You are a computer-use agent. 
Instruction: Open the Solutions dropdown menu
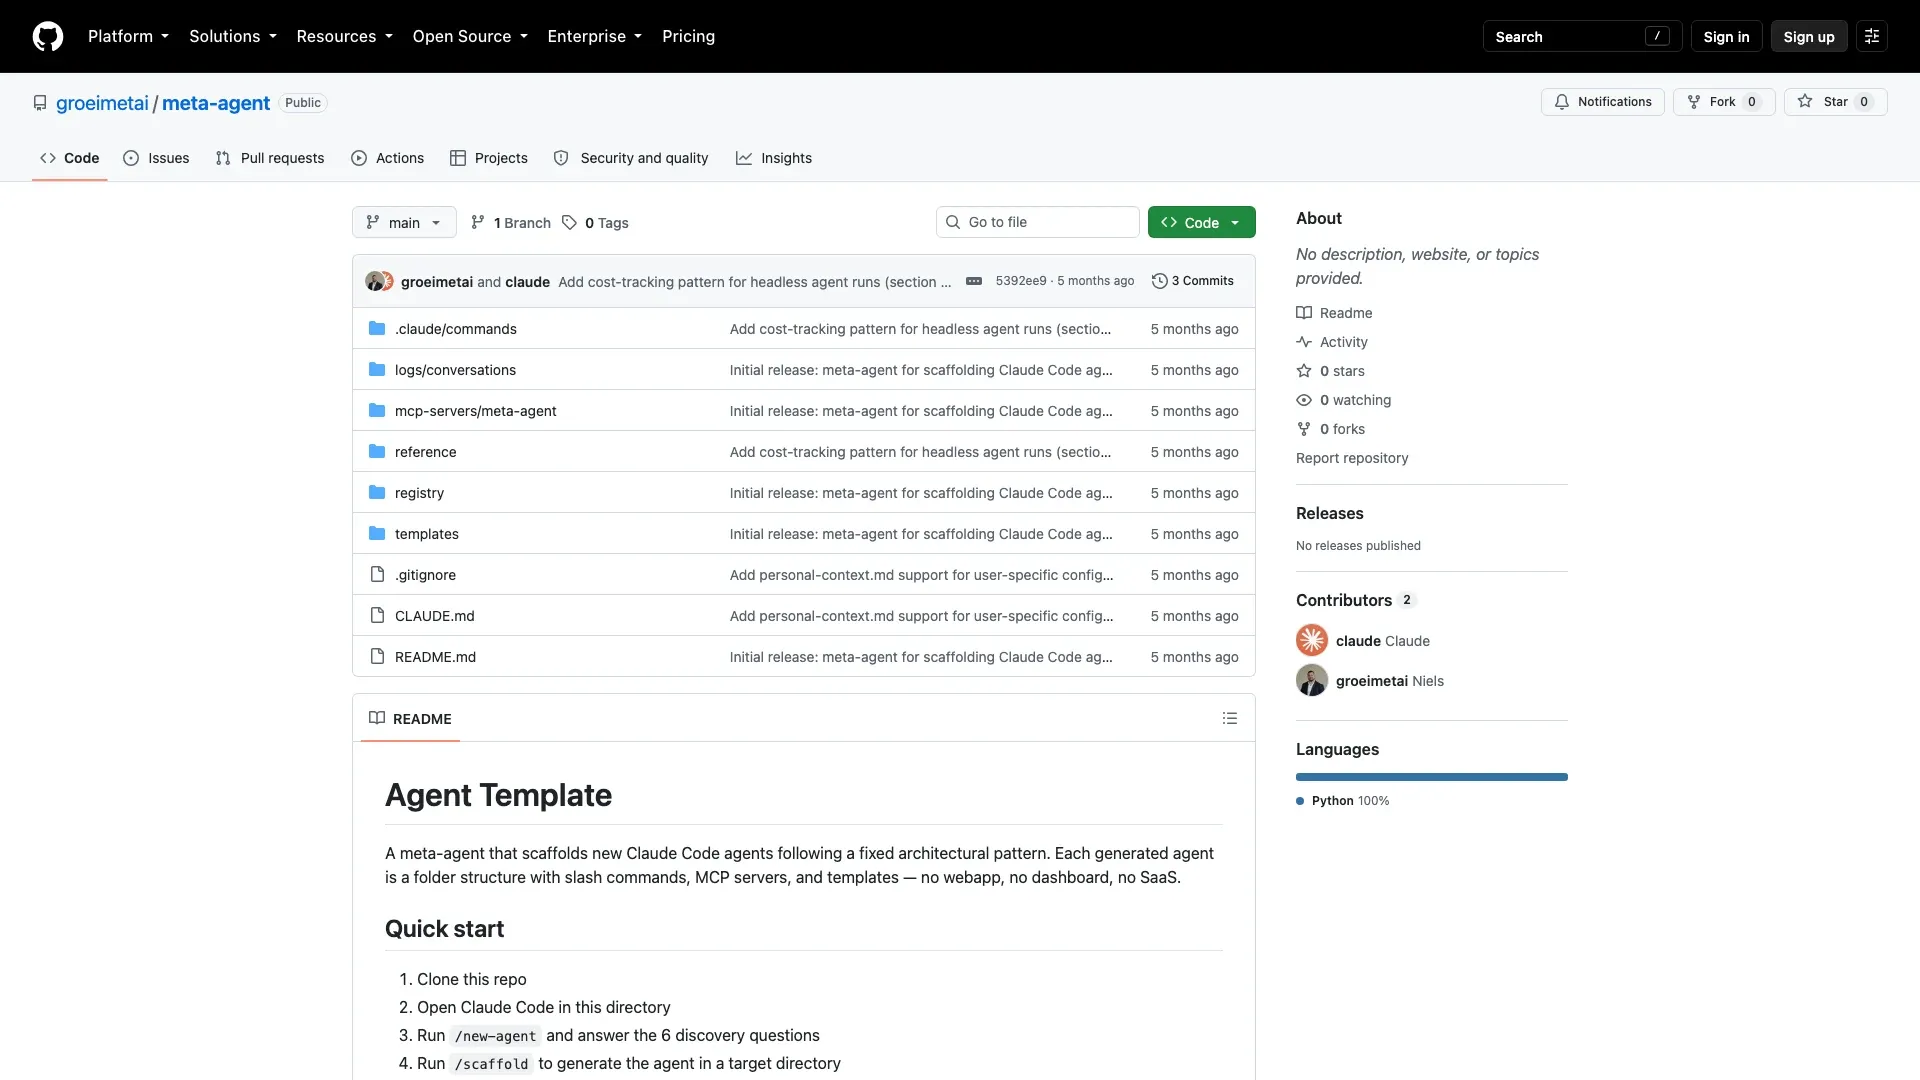(x=233, y=36)
